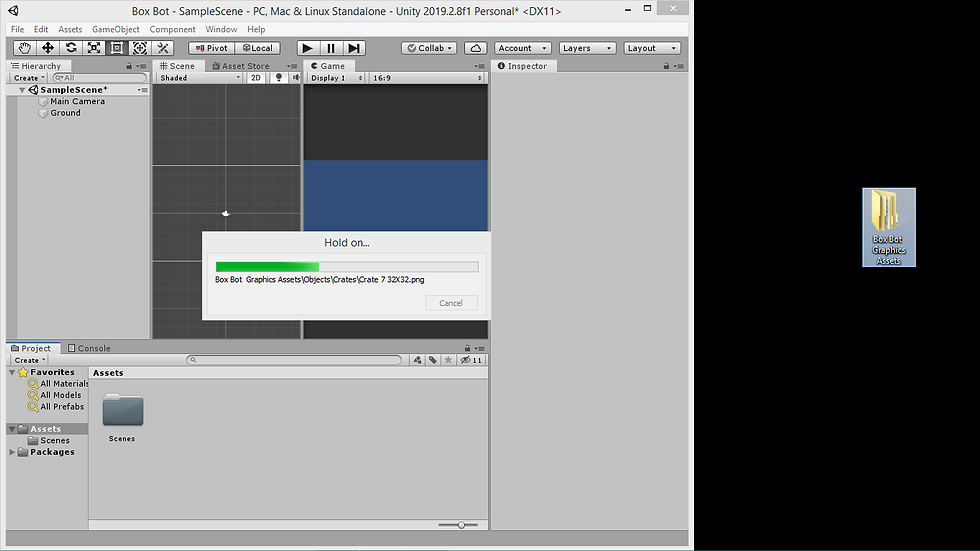Open 16:9 aspect ratio dropdown
The height and width of the screenshot is (551, 980).
pos(427,78)
